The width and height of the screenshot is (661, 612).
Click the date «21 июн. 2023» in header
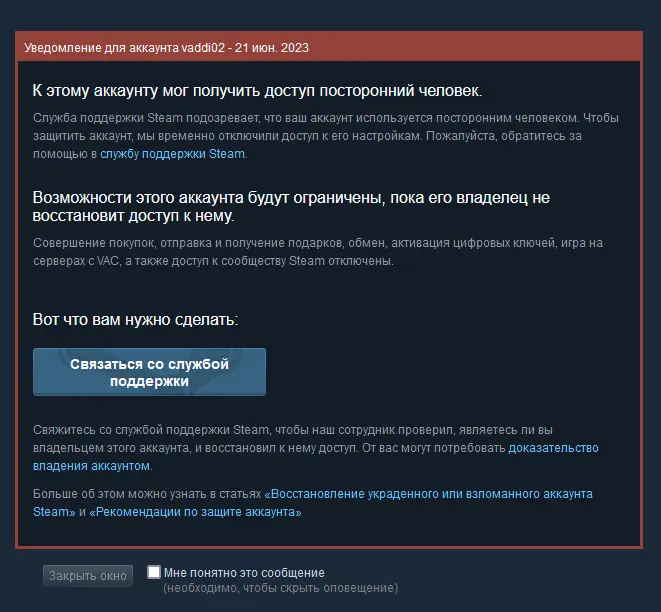272,48
